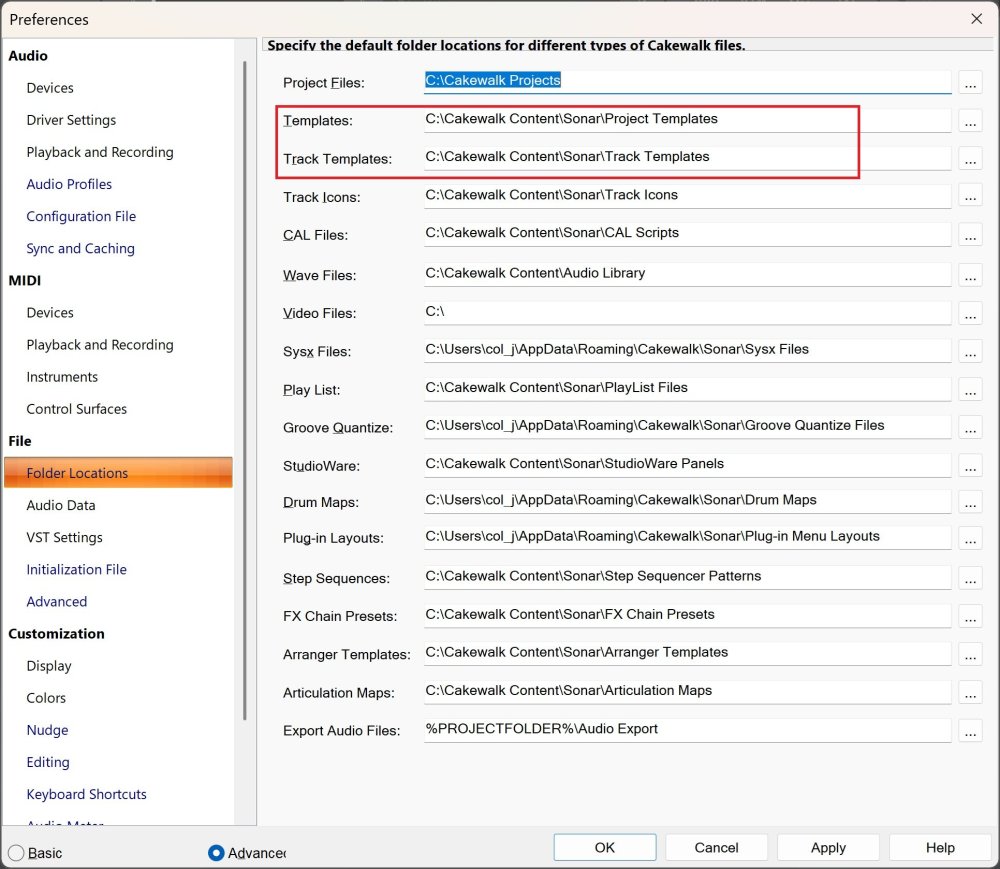Viewport: 1000px width, 869px height.
Task: Select Control Surfaces under MIDI
Action: click(x=76, y=409)
